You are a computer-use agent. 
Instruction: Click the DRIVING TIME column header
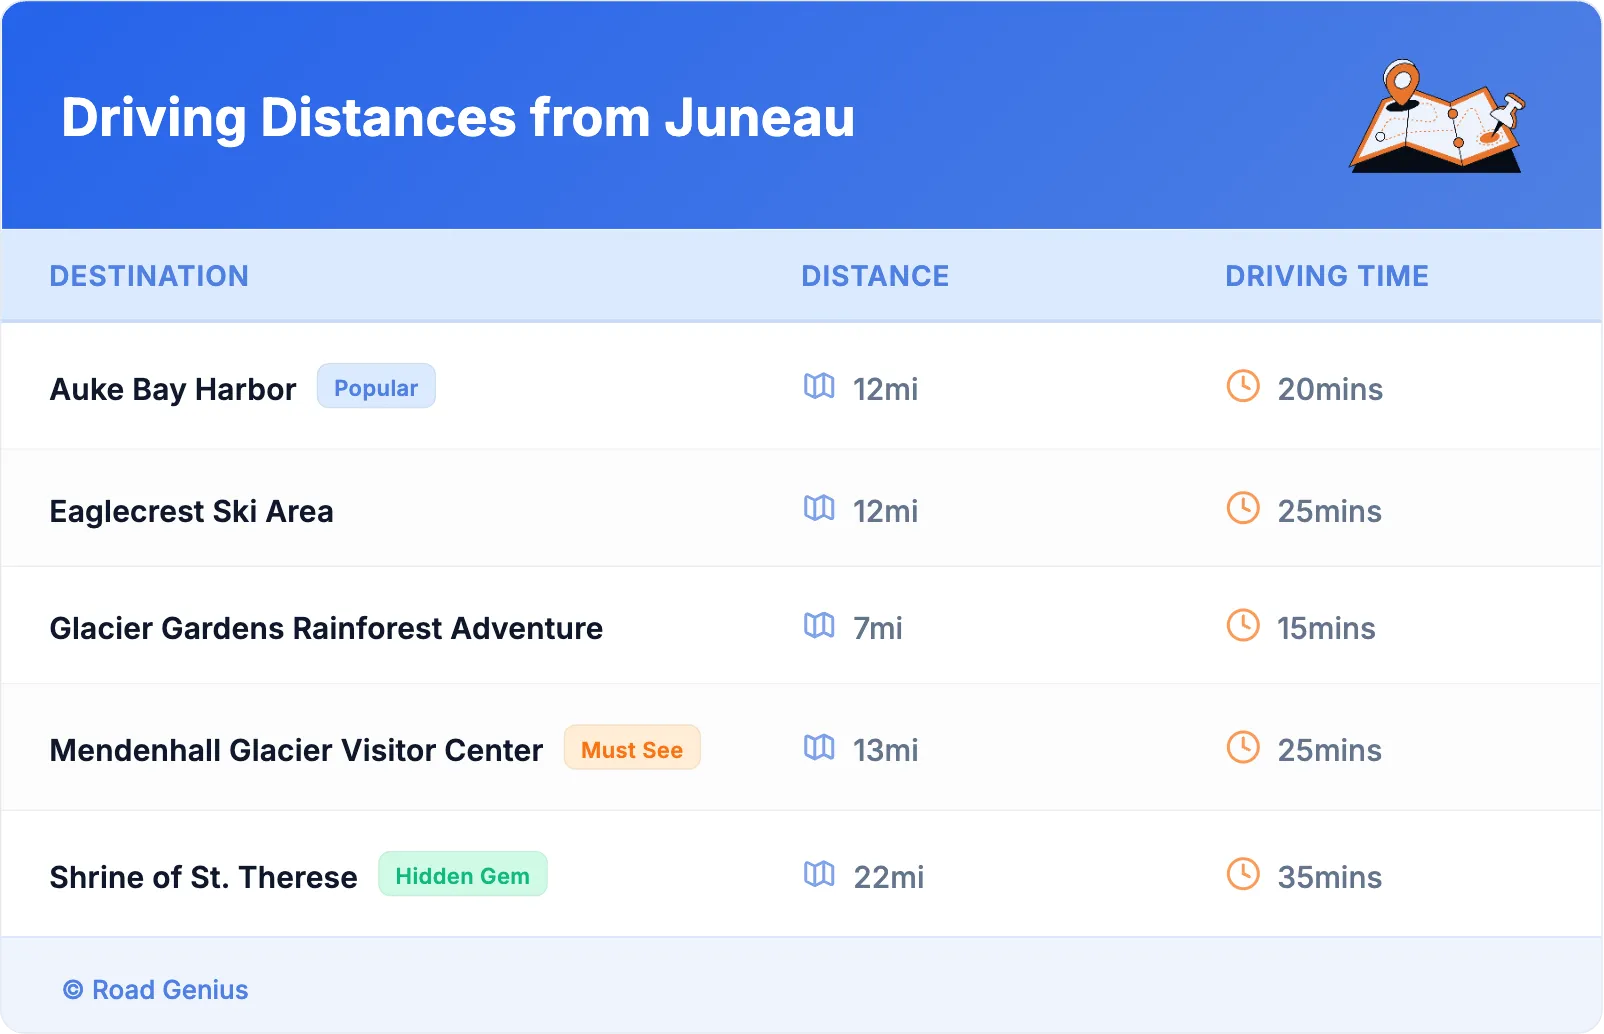pos(1327,276)
